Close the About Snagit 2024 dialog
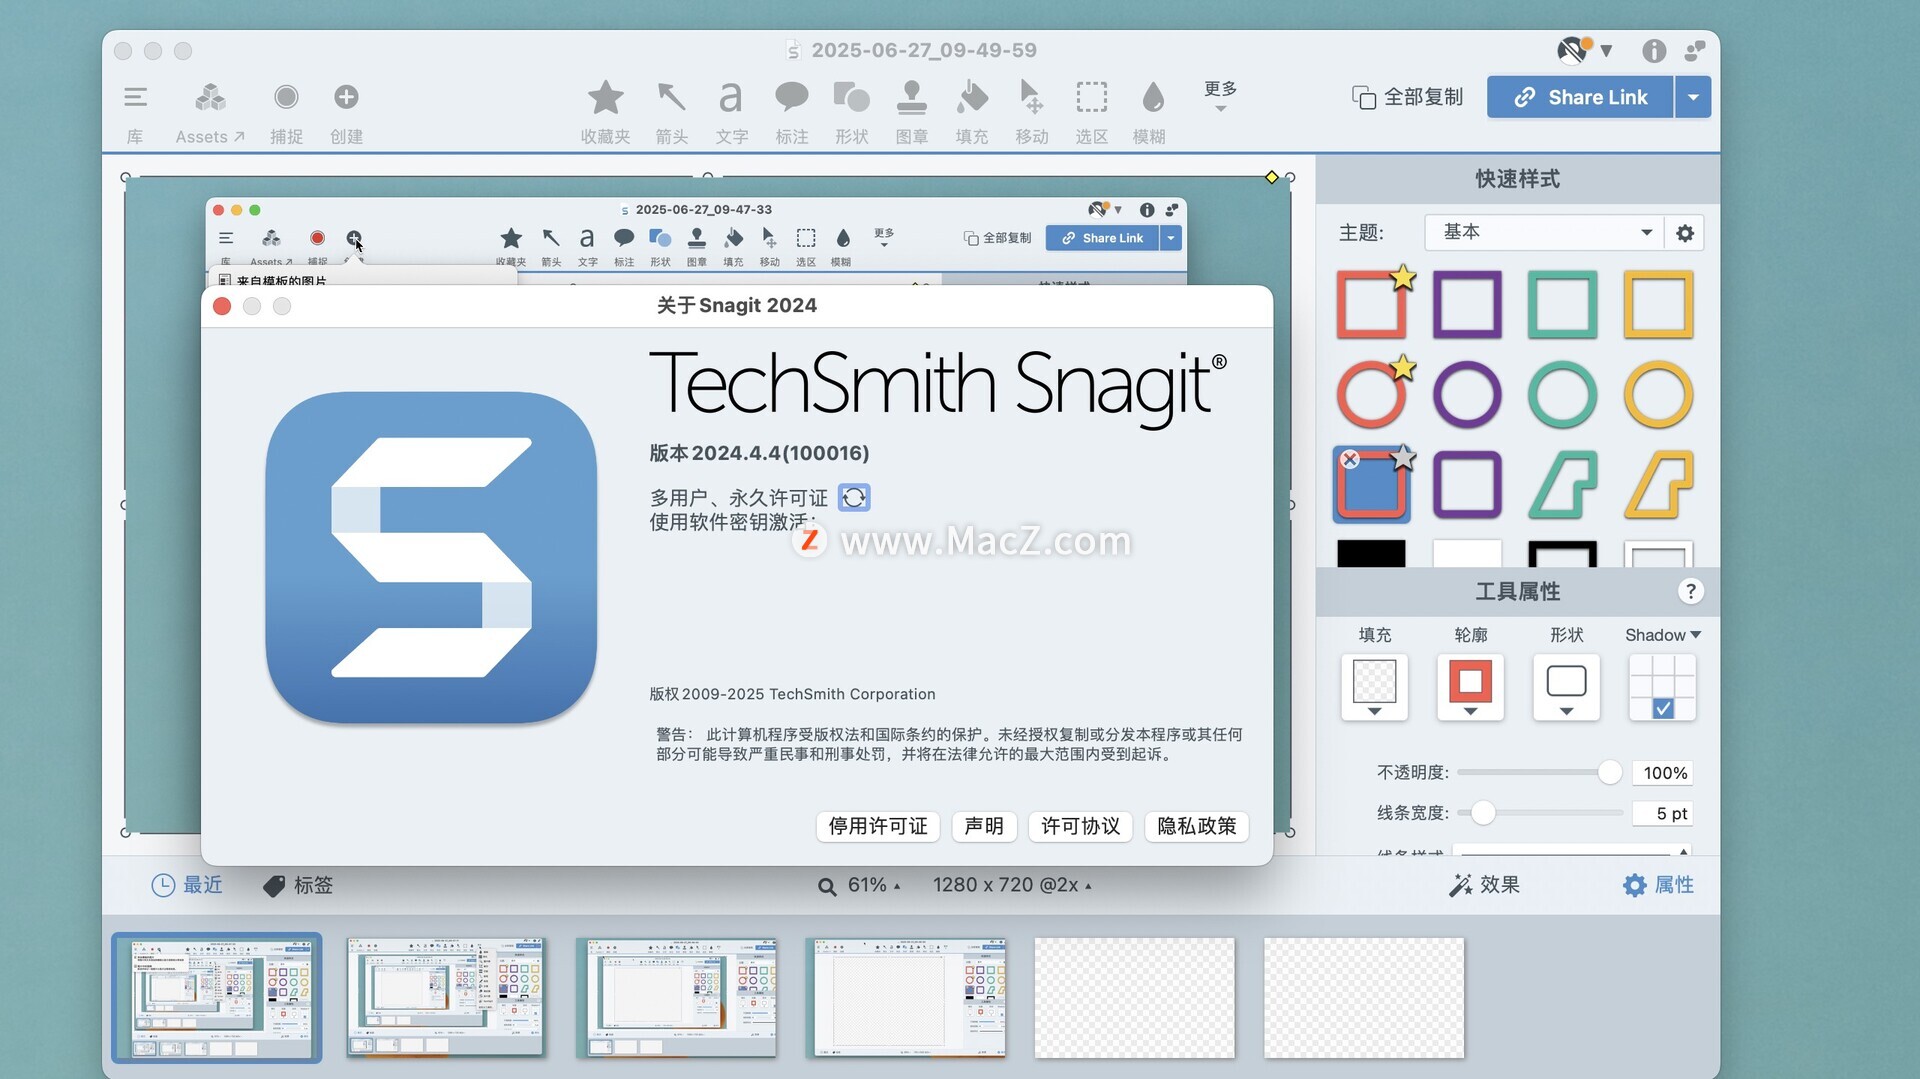The image size is (1920, 1079). pyautogui.click(x=222, y=306)
